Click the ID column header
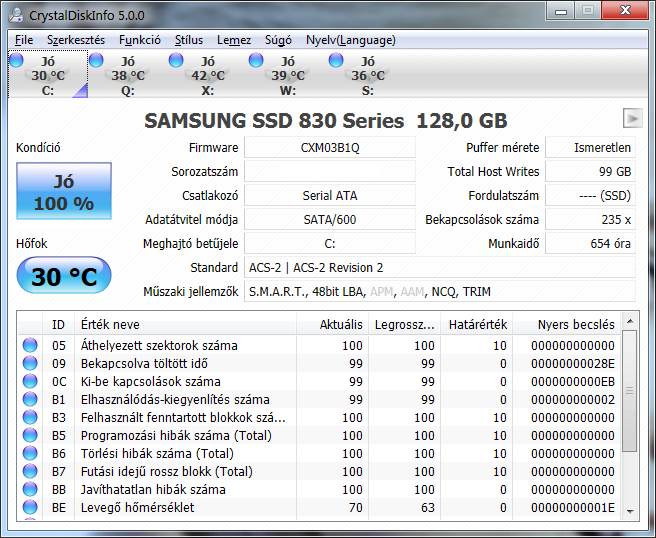 (59, 324)
